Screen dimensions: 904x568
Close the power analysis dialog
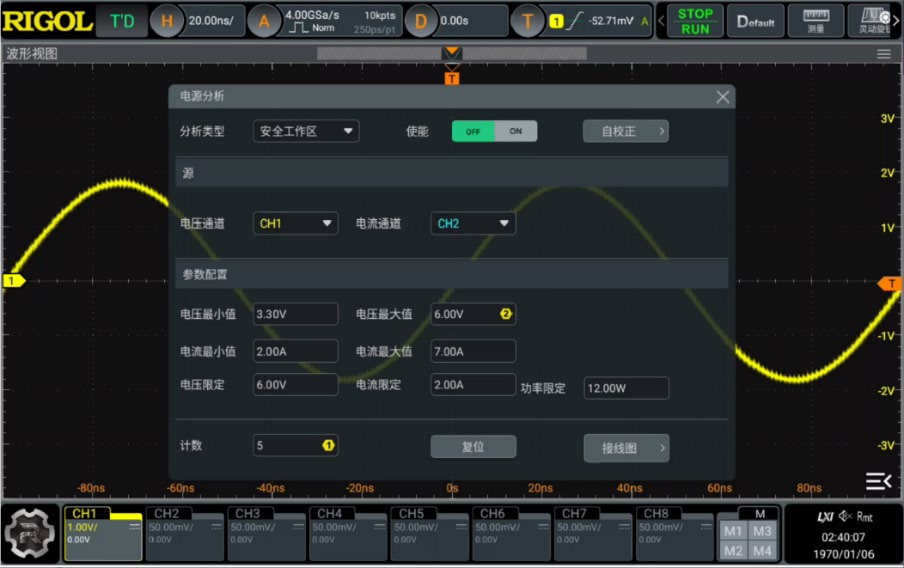(x=722, y=97)
